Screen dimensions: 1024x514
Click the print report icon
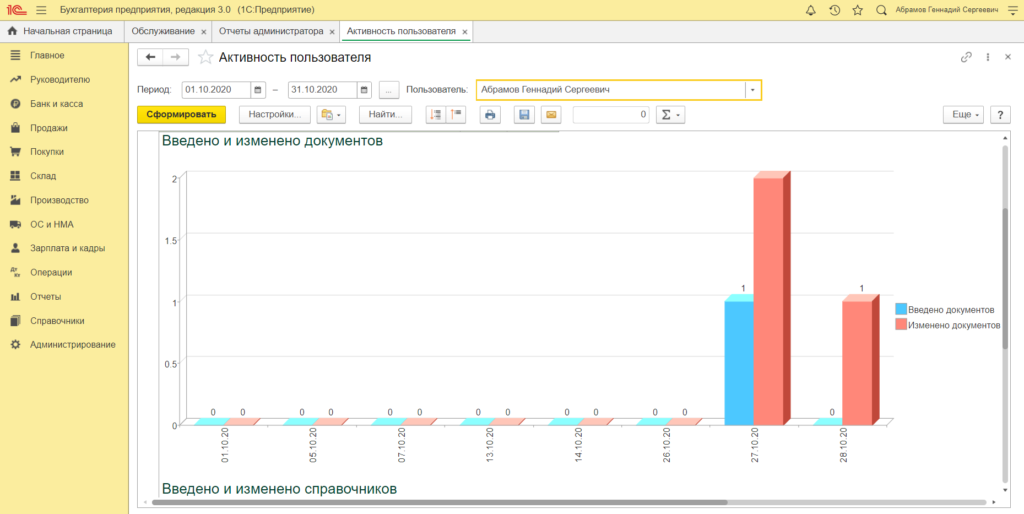pos(490,115)
